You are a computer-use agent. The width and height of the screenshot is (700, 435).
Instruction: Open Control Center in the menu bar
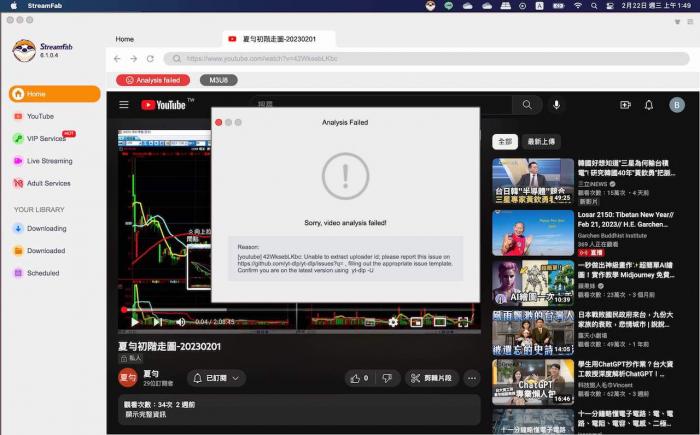coord(609,6)
